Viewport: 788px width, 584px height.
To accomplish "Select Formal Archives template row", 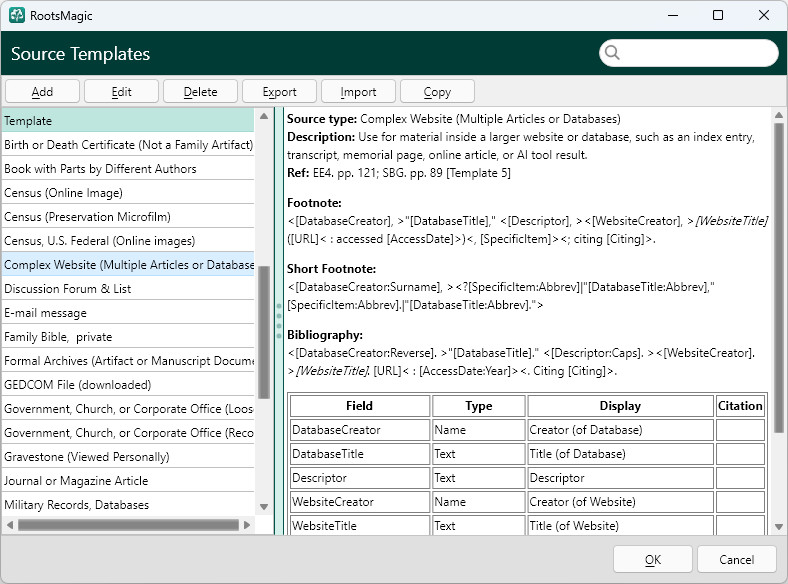I will coord(128,361).
